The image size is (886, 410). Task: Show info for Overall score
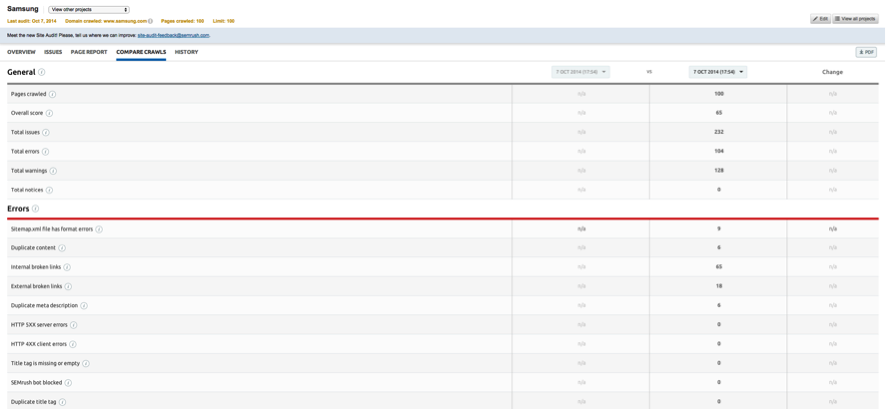click(49, 113)
